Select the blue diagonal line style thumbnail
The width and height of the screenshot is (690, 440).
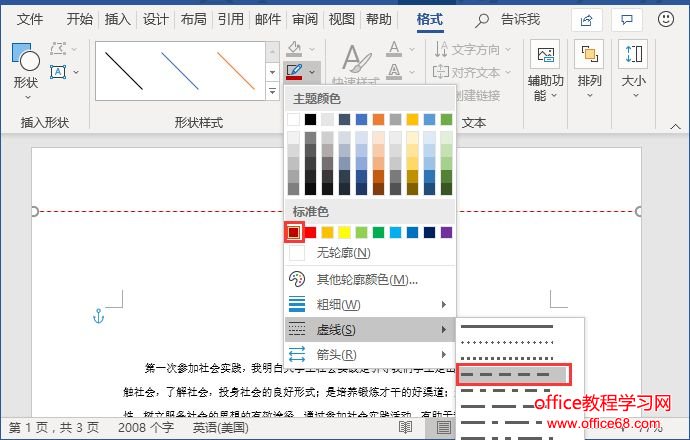180,70
